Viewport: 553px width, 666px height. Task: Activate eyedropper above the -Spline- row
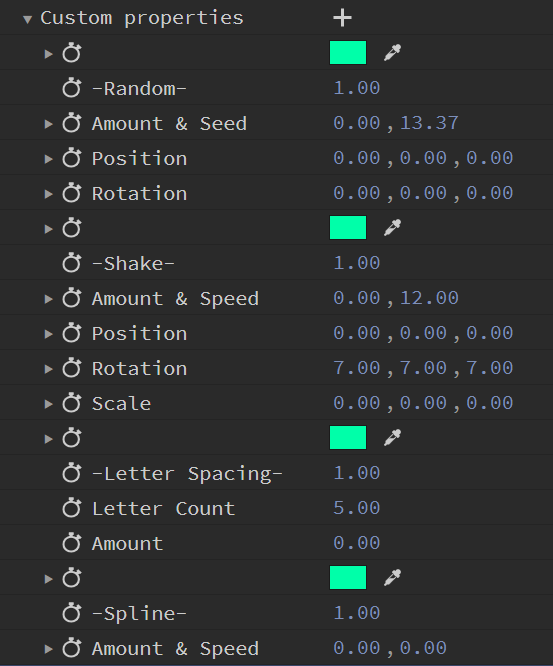392,578
